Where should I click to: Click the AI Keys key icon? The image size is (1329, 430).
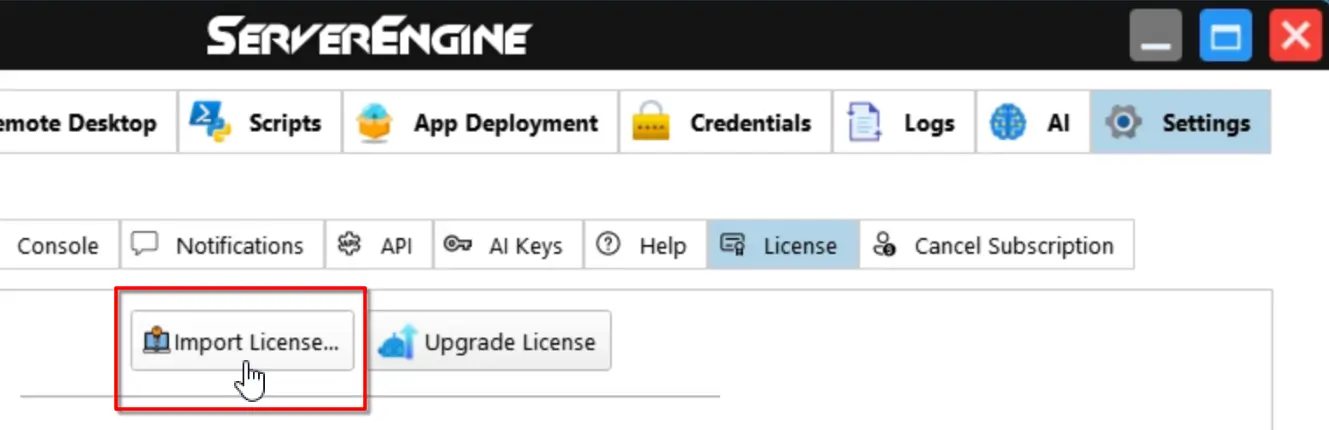pos(458,245)
